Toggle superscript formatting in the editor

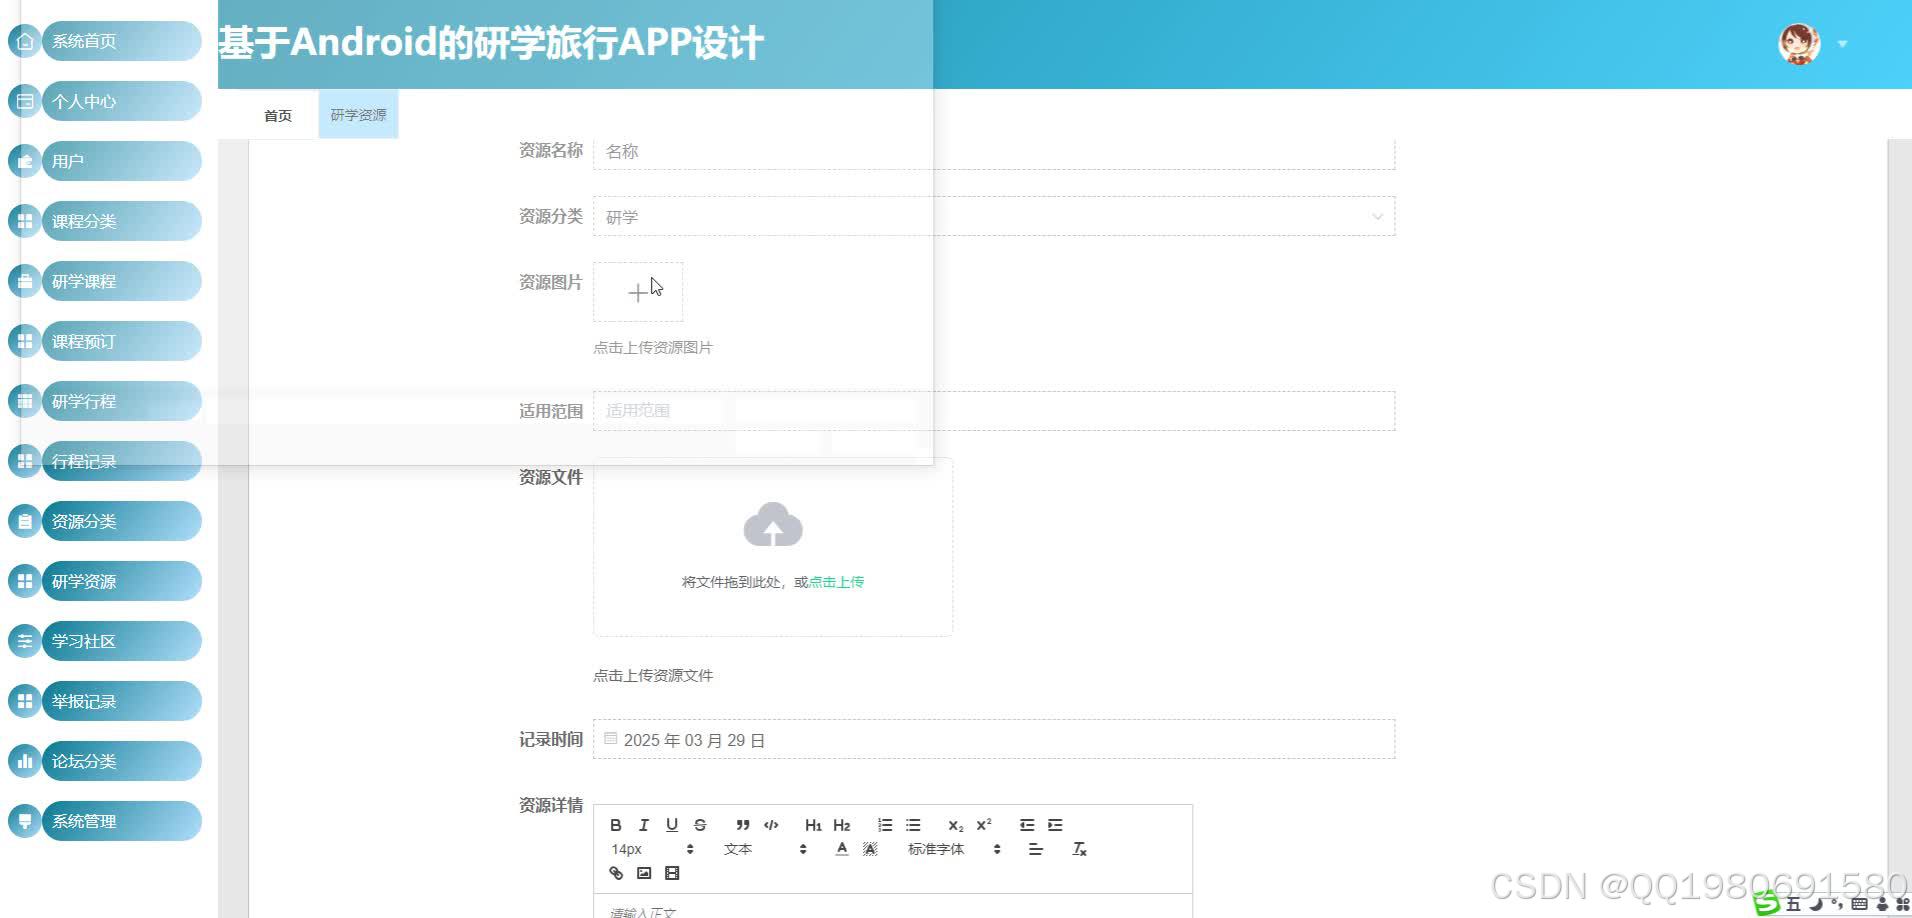984,825
